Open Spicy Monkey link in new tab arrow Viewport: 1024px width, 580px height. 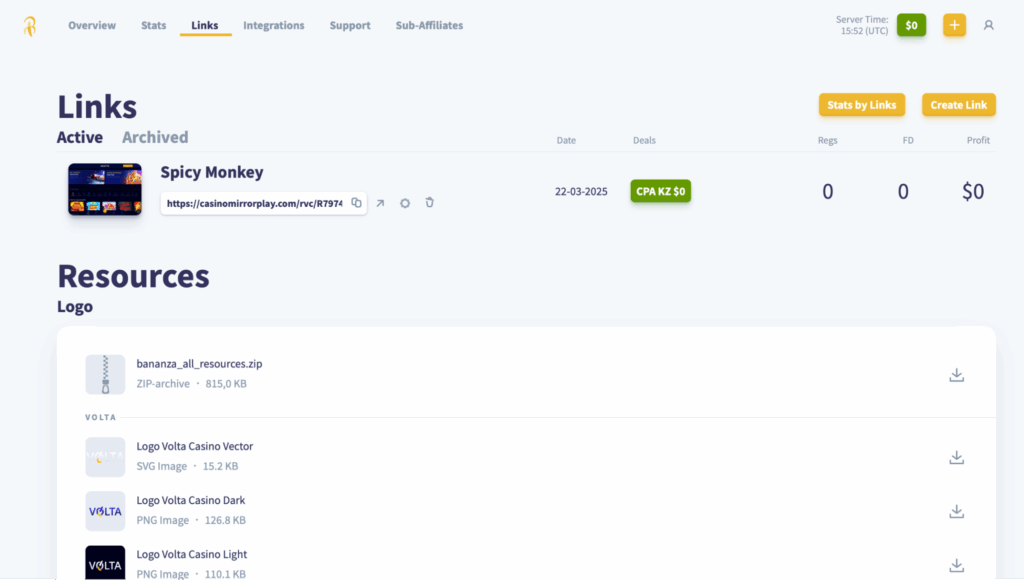tap(380, 203)
